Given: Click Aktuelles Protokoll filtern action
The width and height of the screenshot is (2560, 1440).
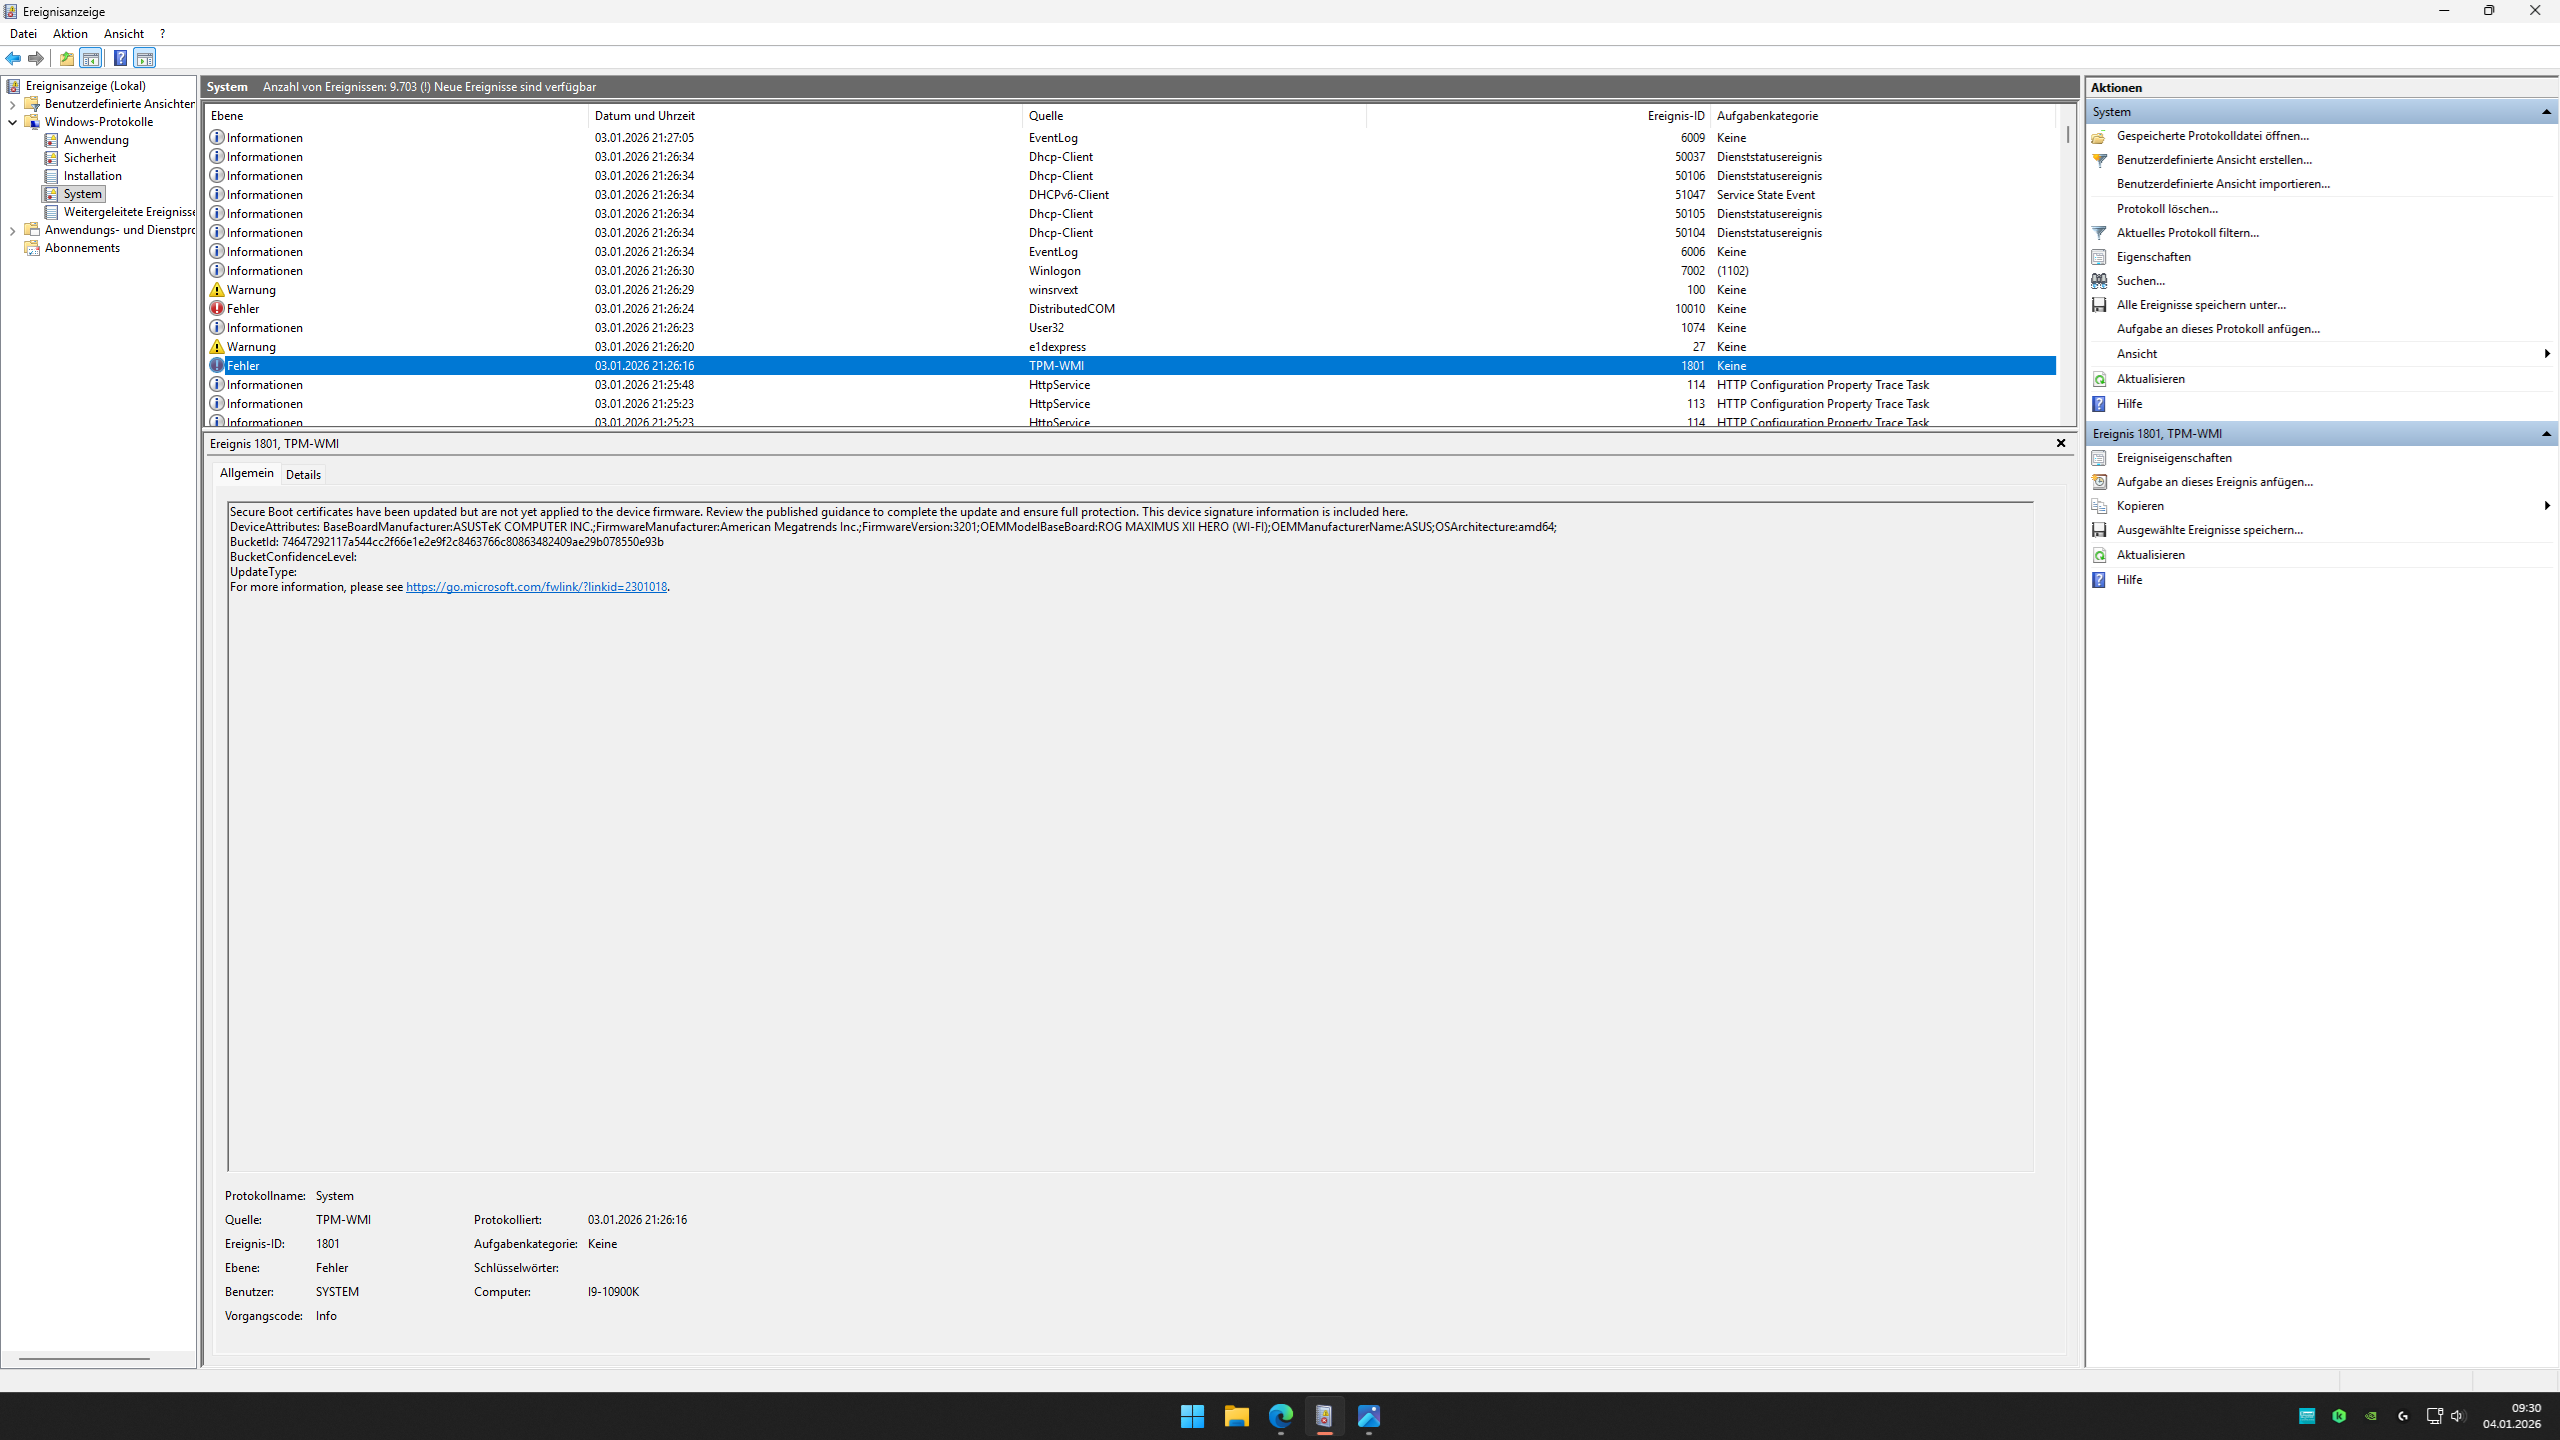Looking at the screenshot, I should (x=2187, y=233).
